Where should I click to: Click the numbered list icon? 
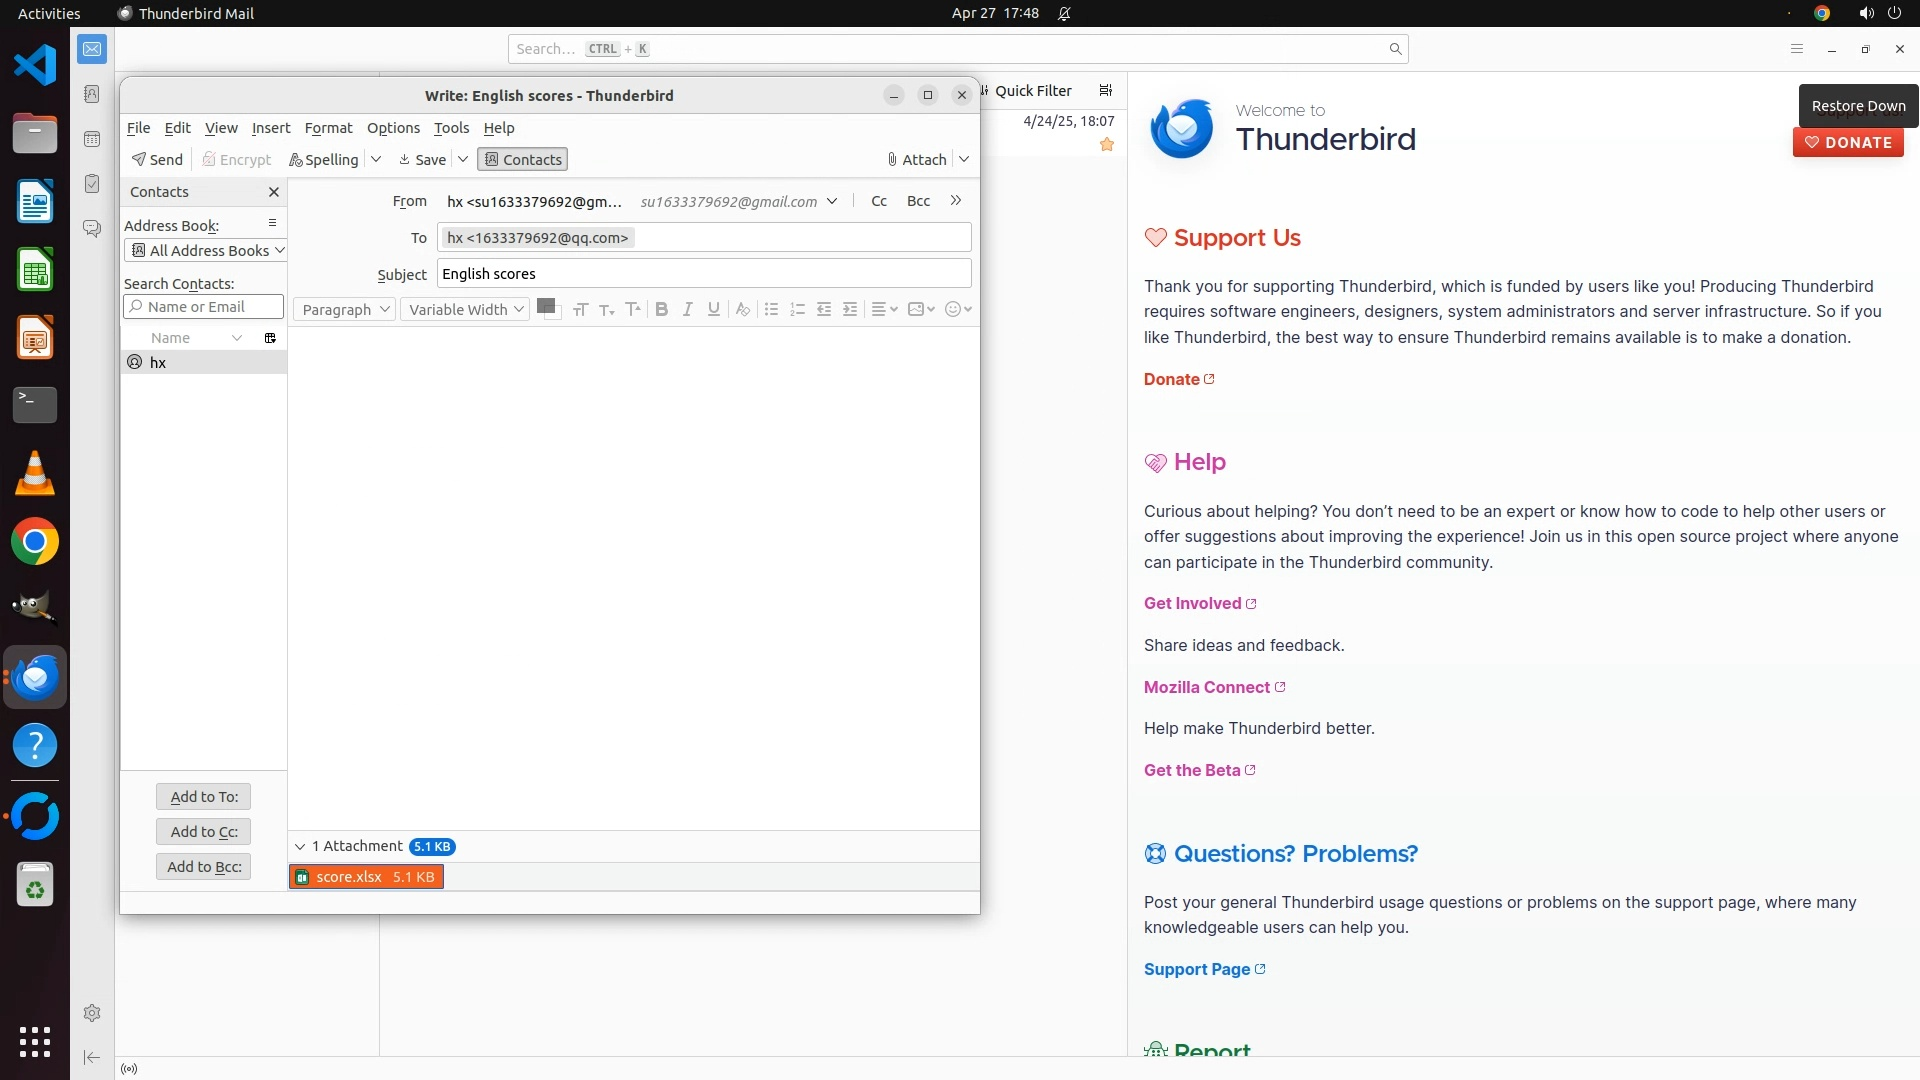[797, 310]
